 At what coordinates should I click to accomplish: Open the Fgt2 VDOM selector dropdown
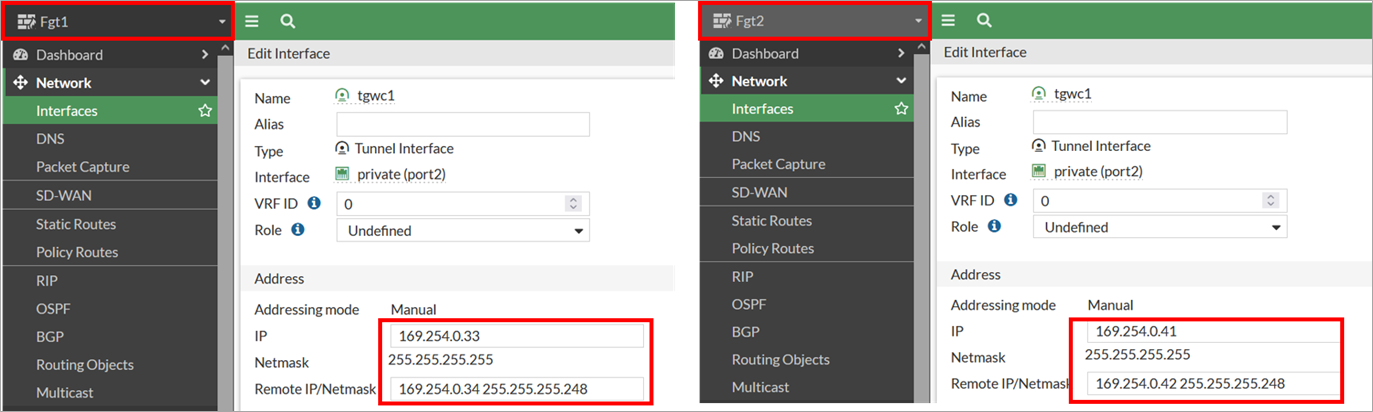[x=814, y=20]
